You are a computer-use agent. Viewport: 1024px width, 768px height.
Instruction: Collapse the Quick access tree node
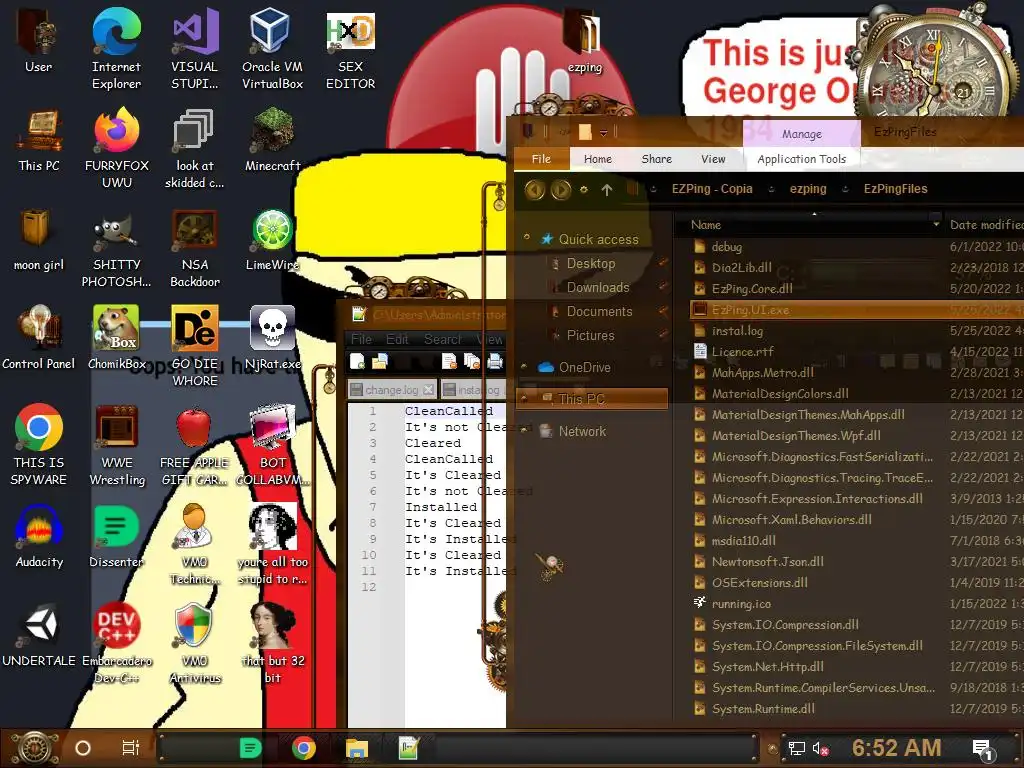[526, 238]
